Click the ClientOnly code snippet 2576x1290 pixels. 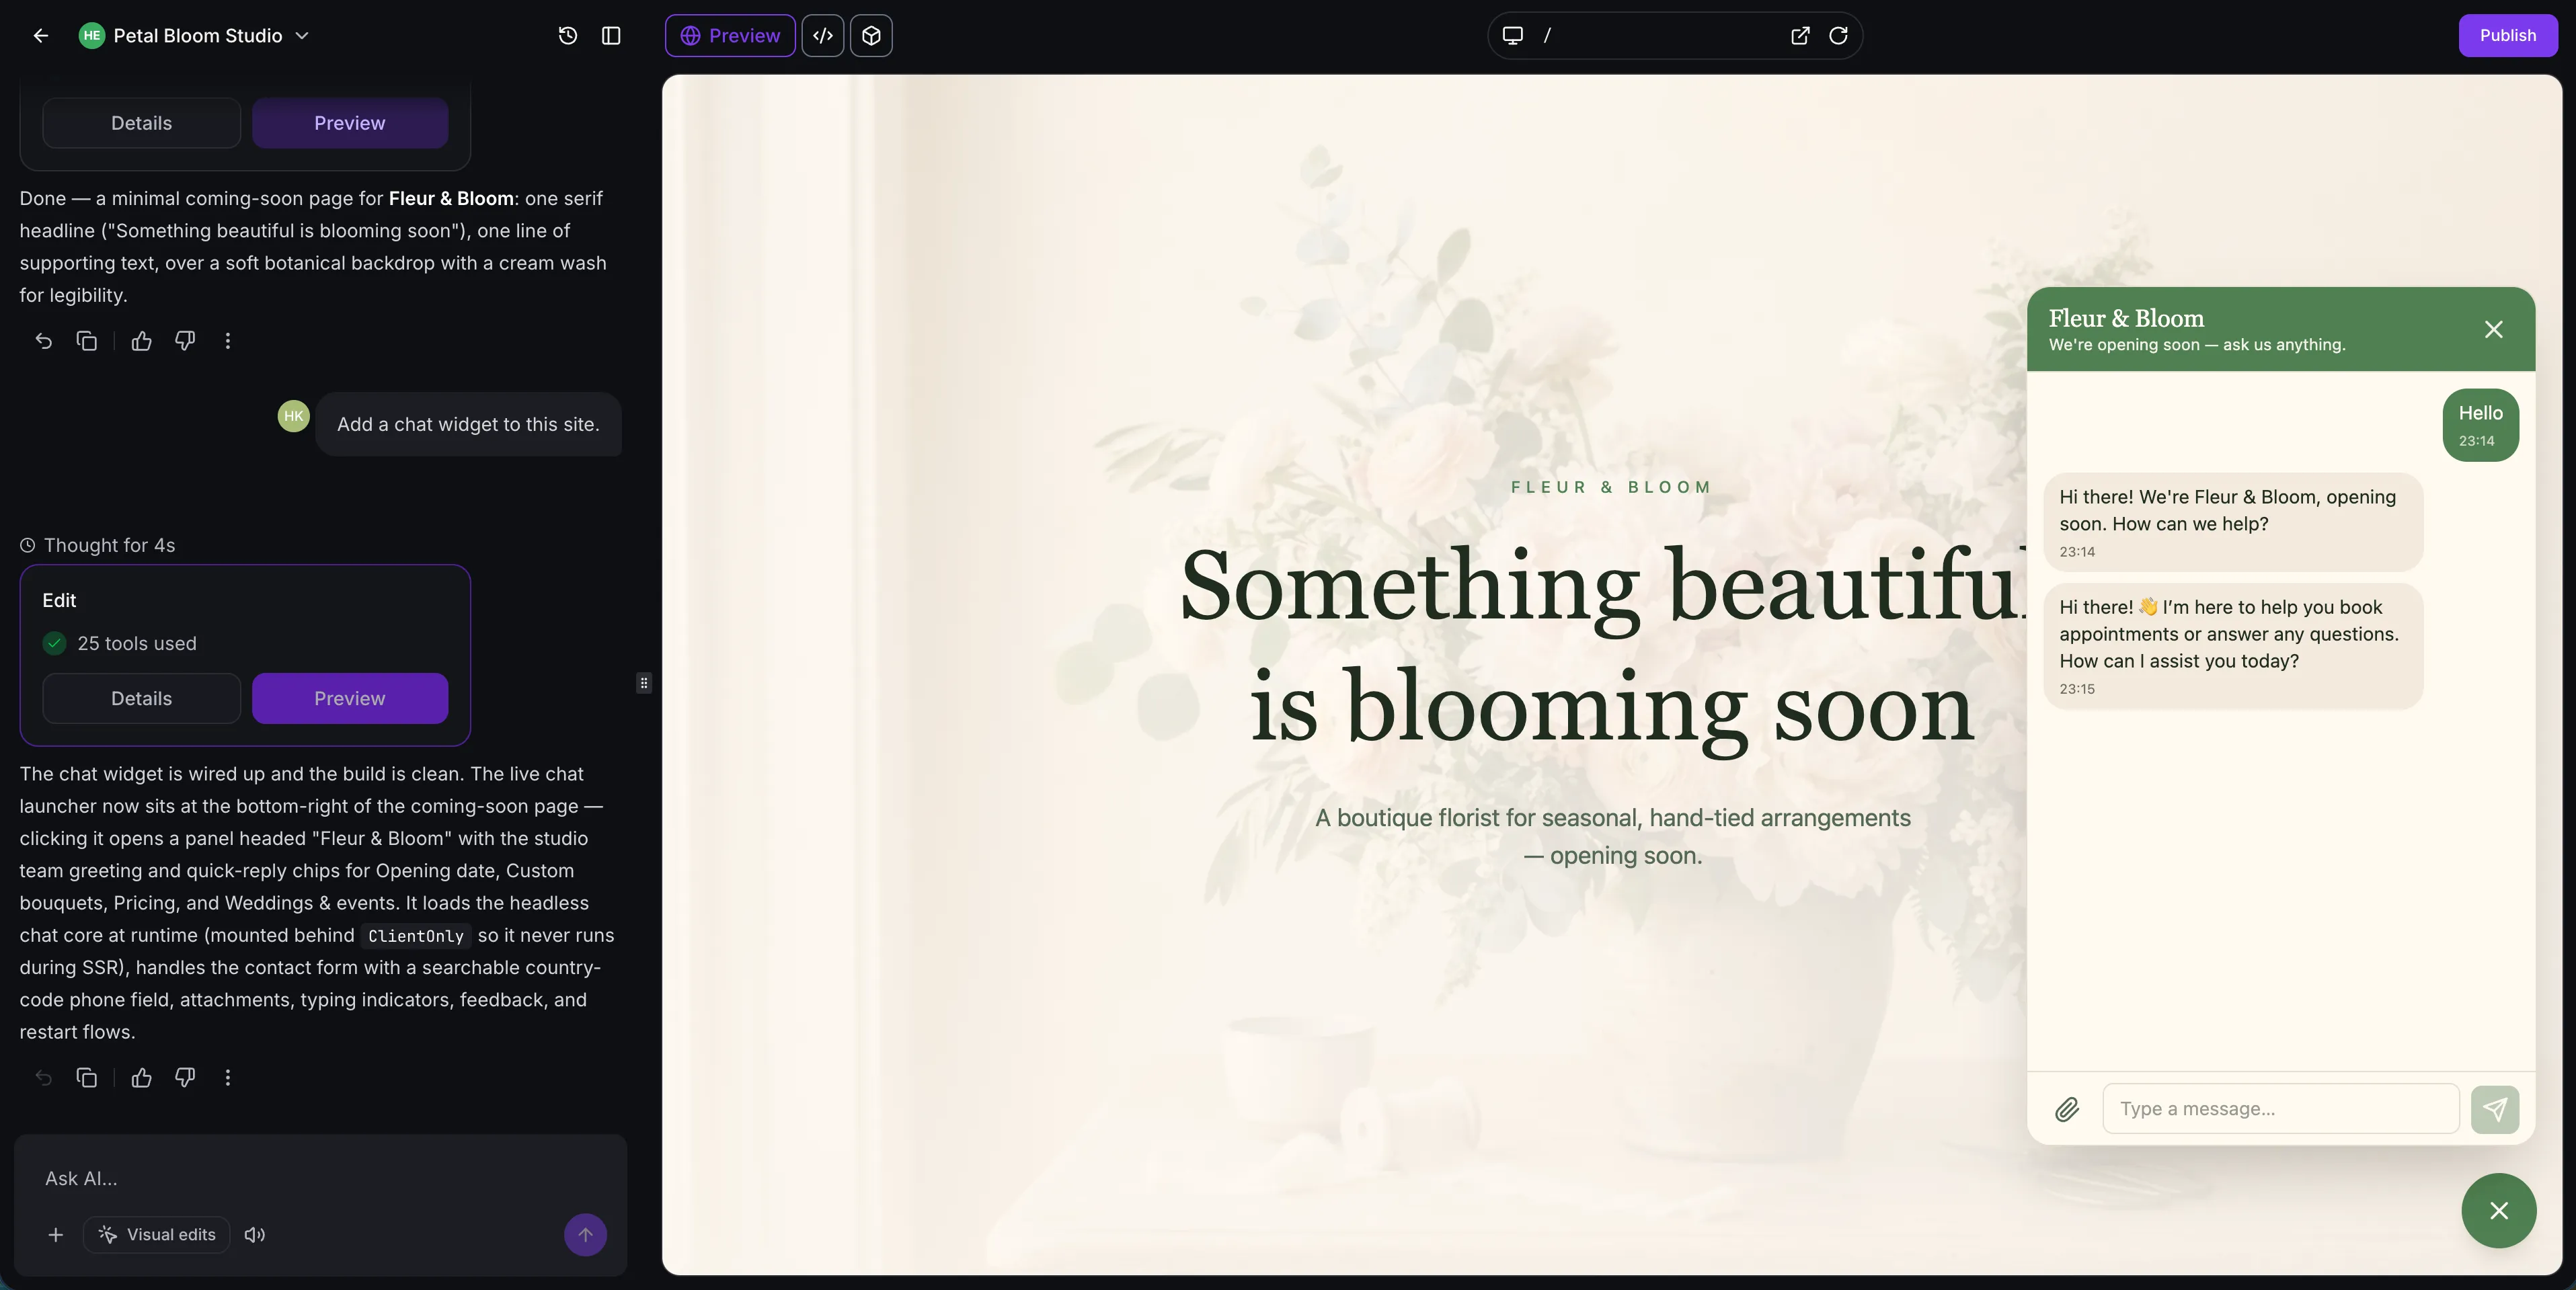pyautogui.click(x=416, y=936)
